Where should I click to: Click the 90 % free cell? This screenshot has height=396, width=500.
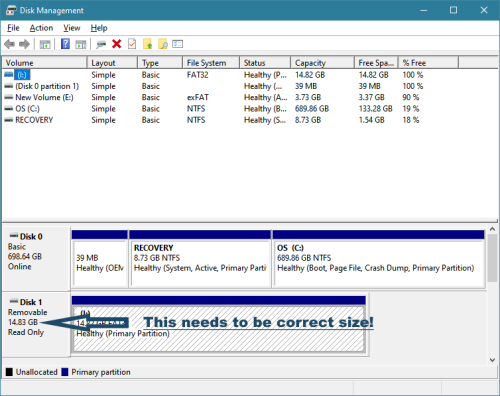pos(411,97)
